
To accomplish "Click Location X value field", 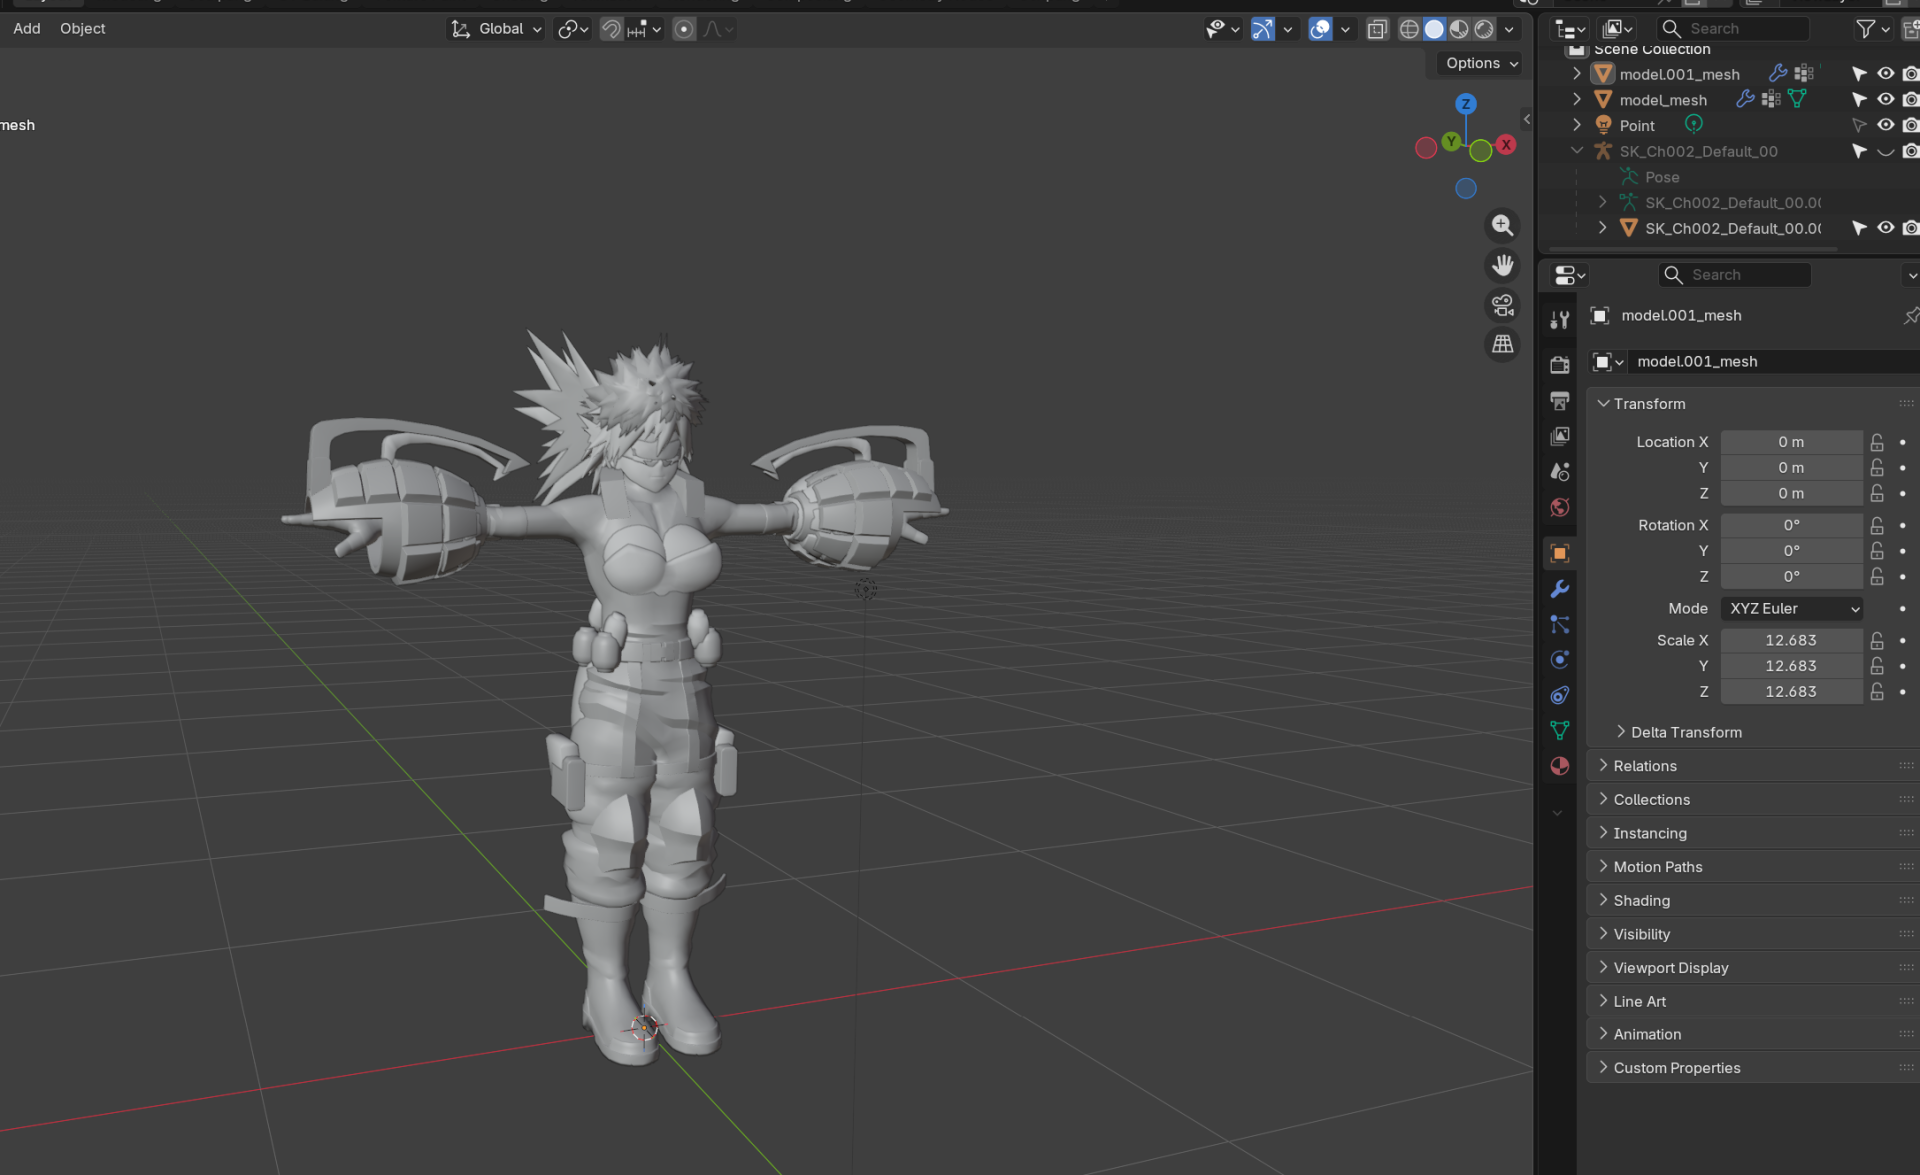I will 1791,442.
